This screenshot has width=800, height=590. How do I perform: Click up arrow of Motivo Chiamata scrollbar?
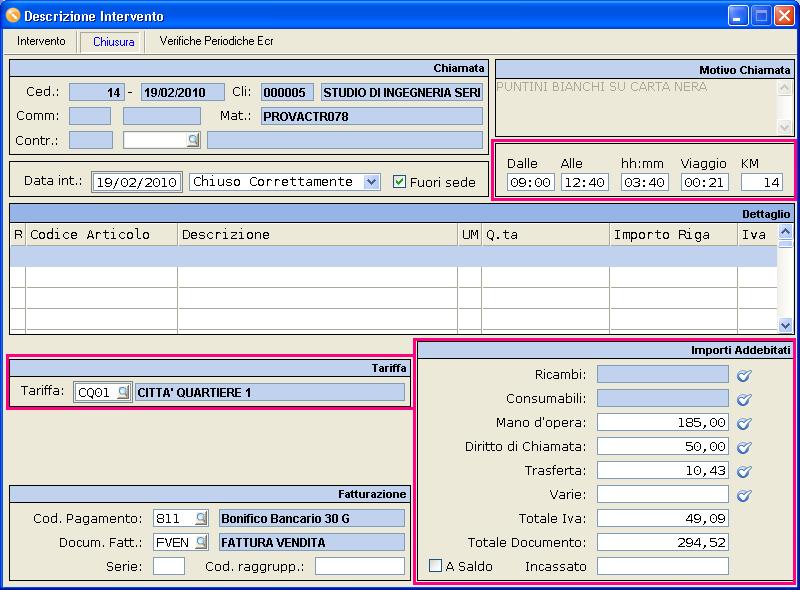point(784,88)
